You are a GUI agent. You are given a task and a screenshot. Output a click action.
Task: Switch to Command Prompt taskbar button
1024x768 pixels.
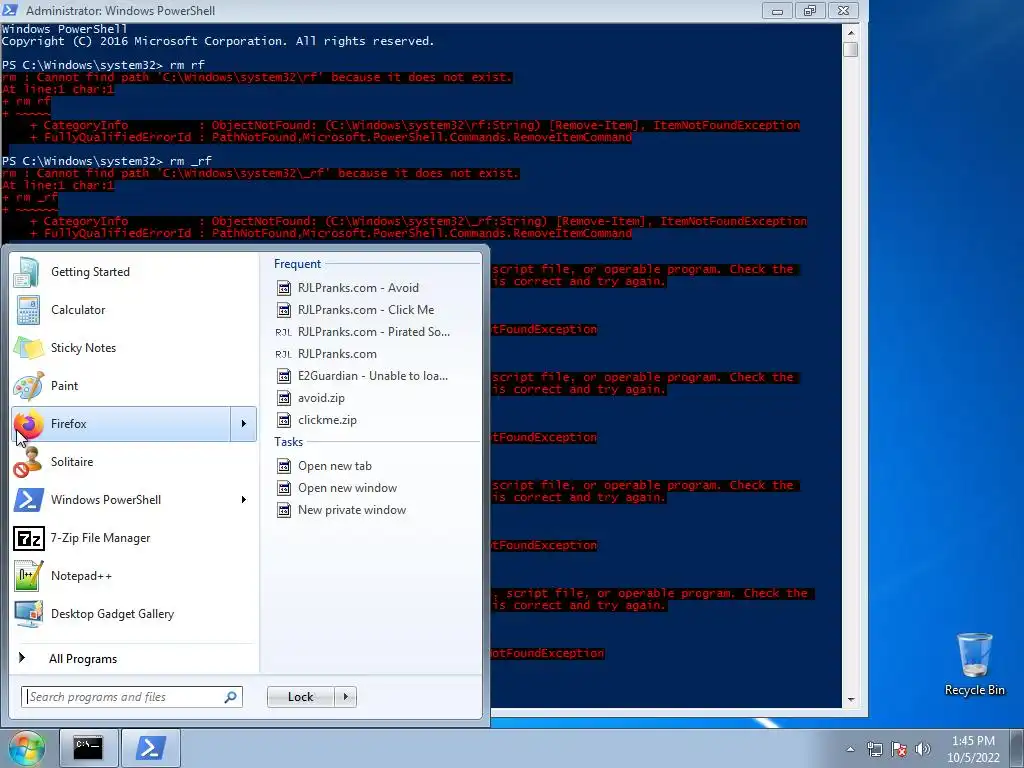tap(89, 748)
